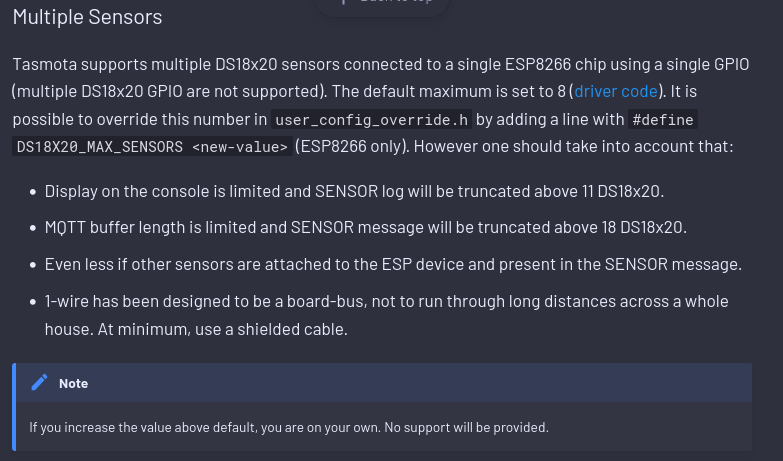Click the bullet about MQTT buffer length

click(x=366, y=227)
